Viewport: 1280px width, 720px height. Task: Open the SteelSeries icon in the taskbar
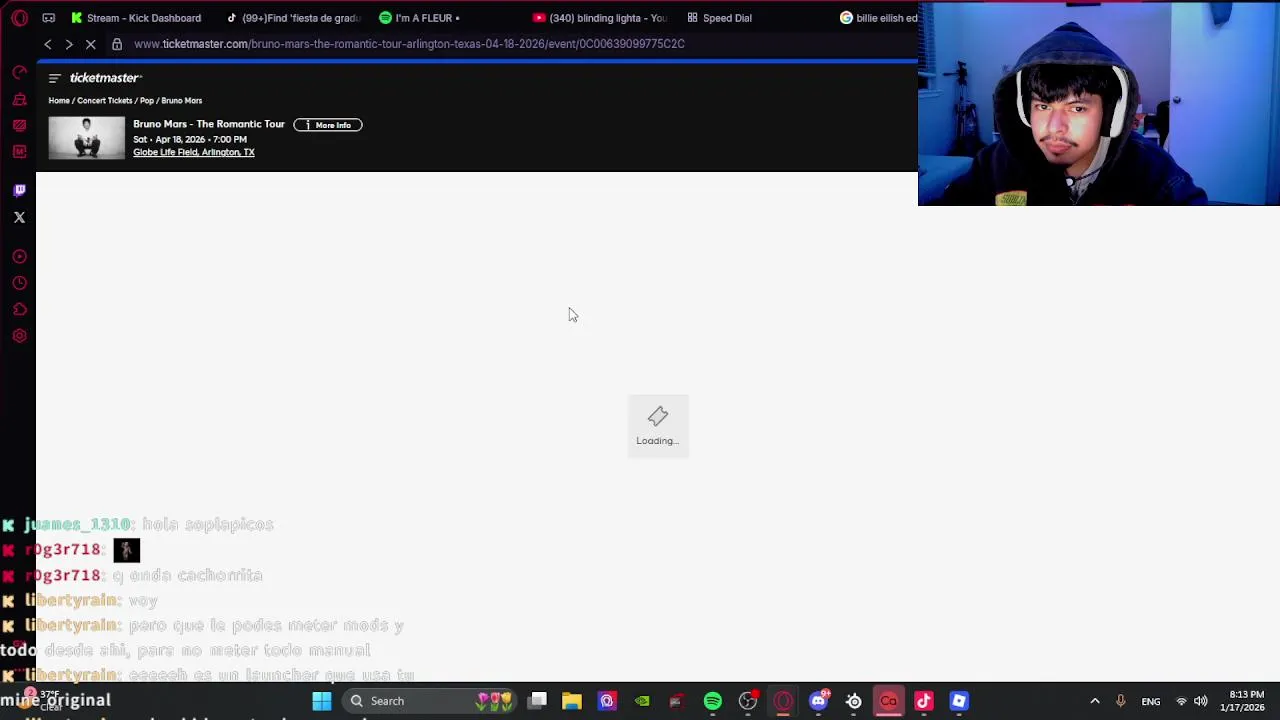point(854,701)
